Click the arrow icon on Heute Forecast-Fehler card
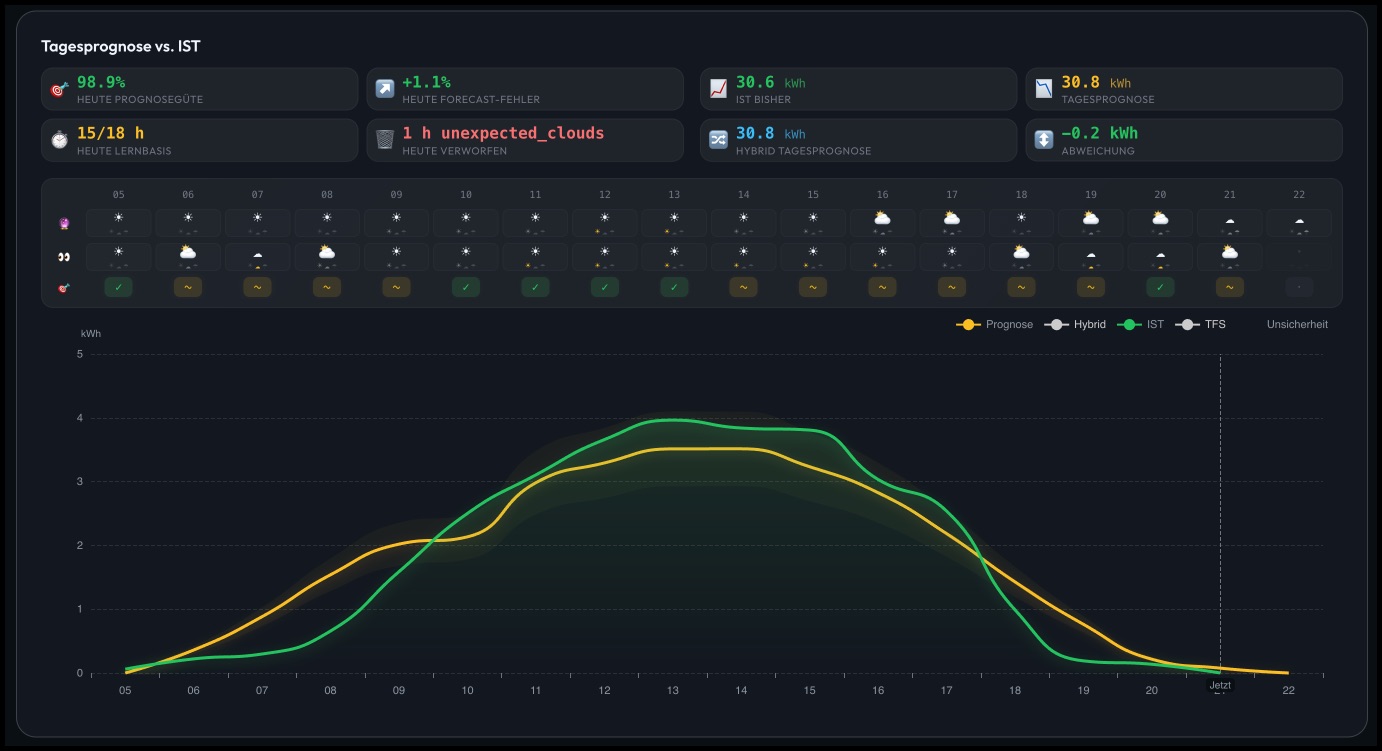The height and width of the screenshot is (751, 1382). (x=384, y=89)
